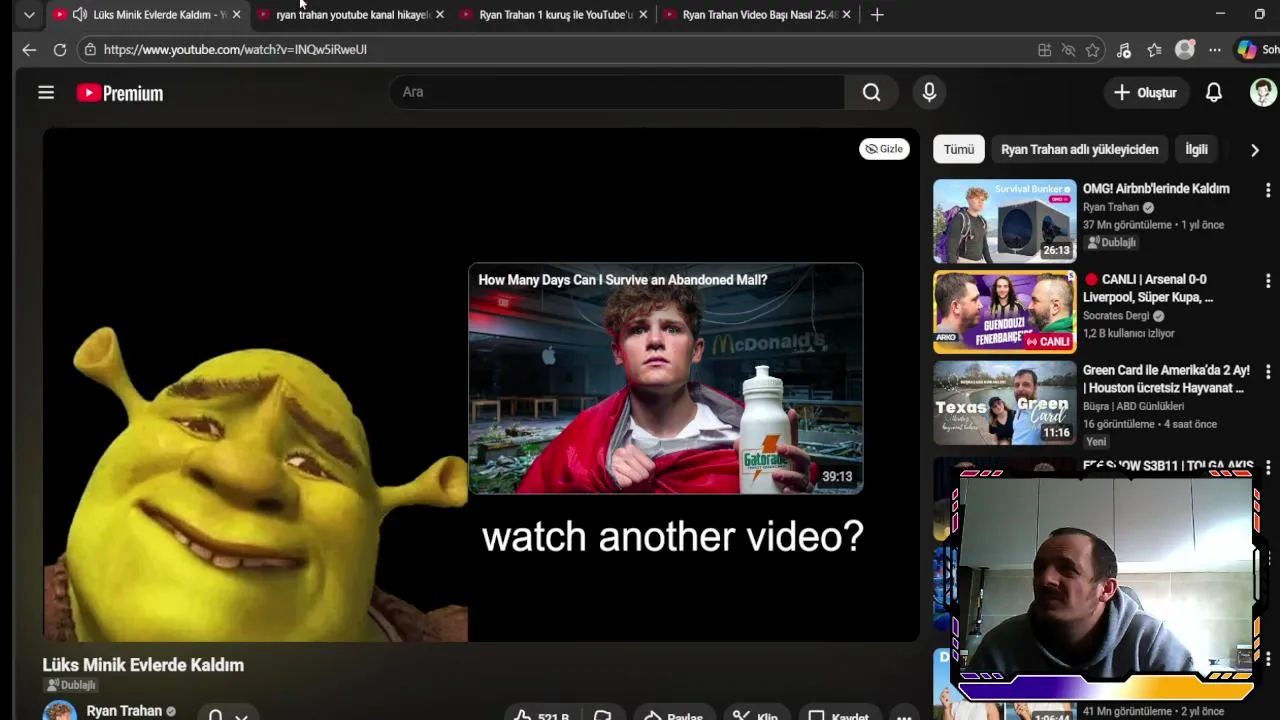Screen dimensions: 1280x720
Task: Open Ryan Trahan channel name below video
Action: tap(124, 711)
